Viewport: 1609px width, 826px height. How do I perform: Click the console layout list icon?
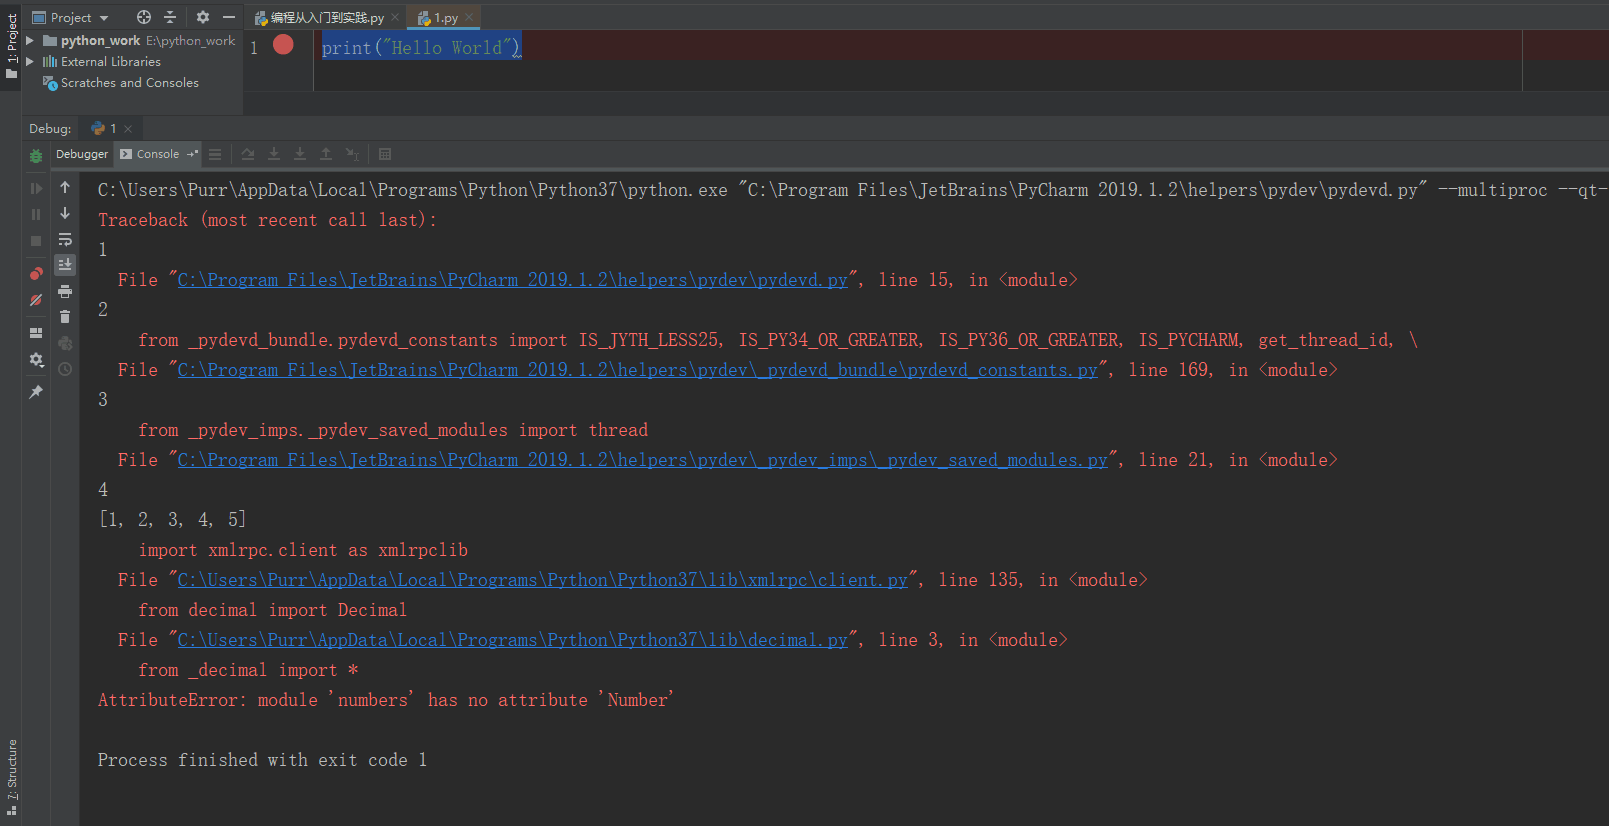tap(215, 154)
